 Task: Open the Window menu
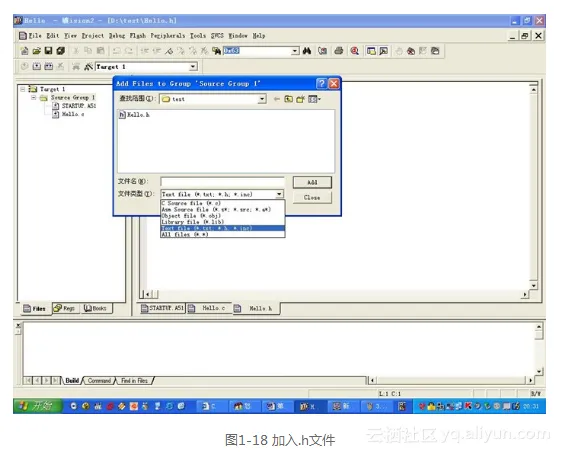(x=238, y=35)
